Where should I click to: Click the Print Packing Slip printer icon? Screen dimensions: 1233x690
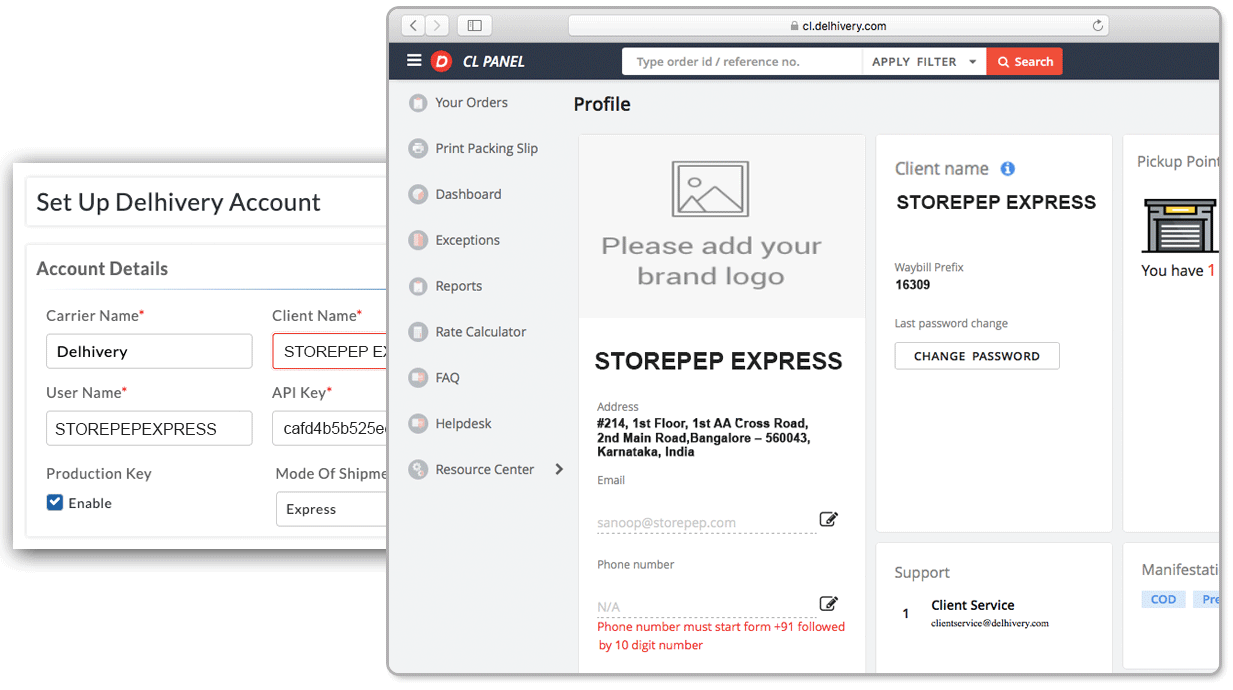point(418,149)
